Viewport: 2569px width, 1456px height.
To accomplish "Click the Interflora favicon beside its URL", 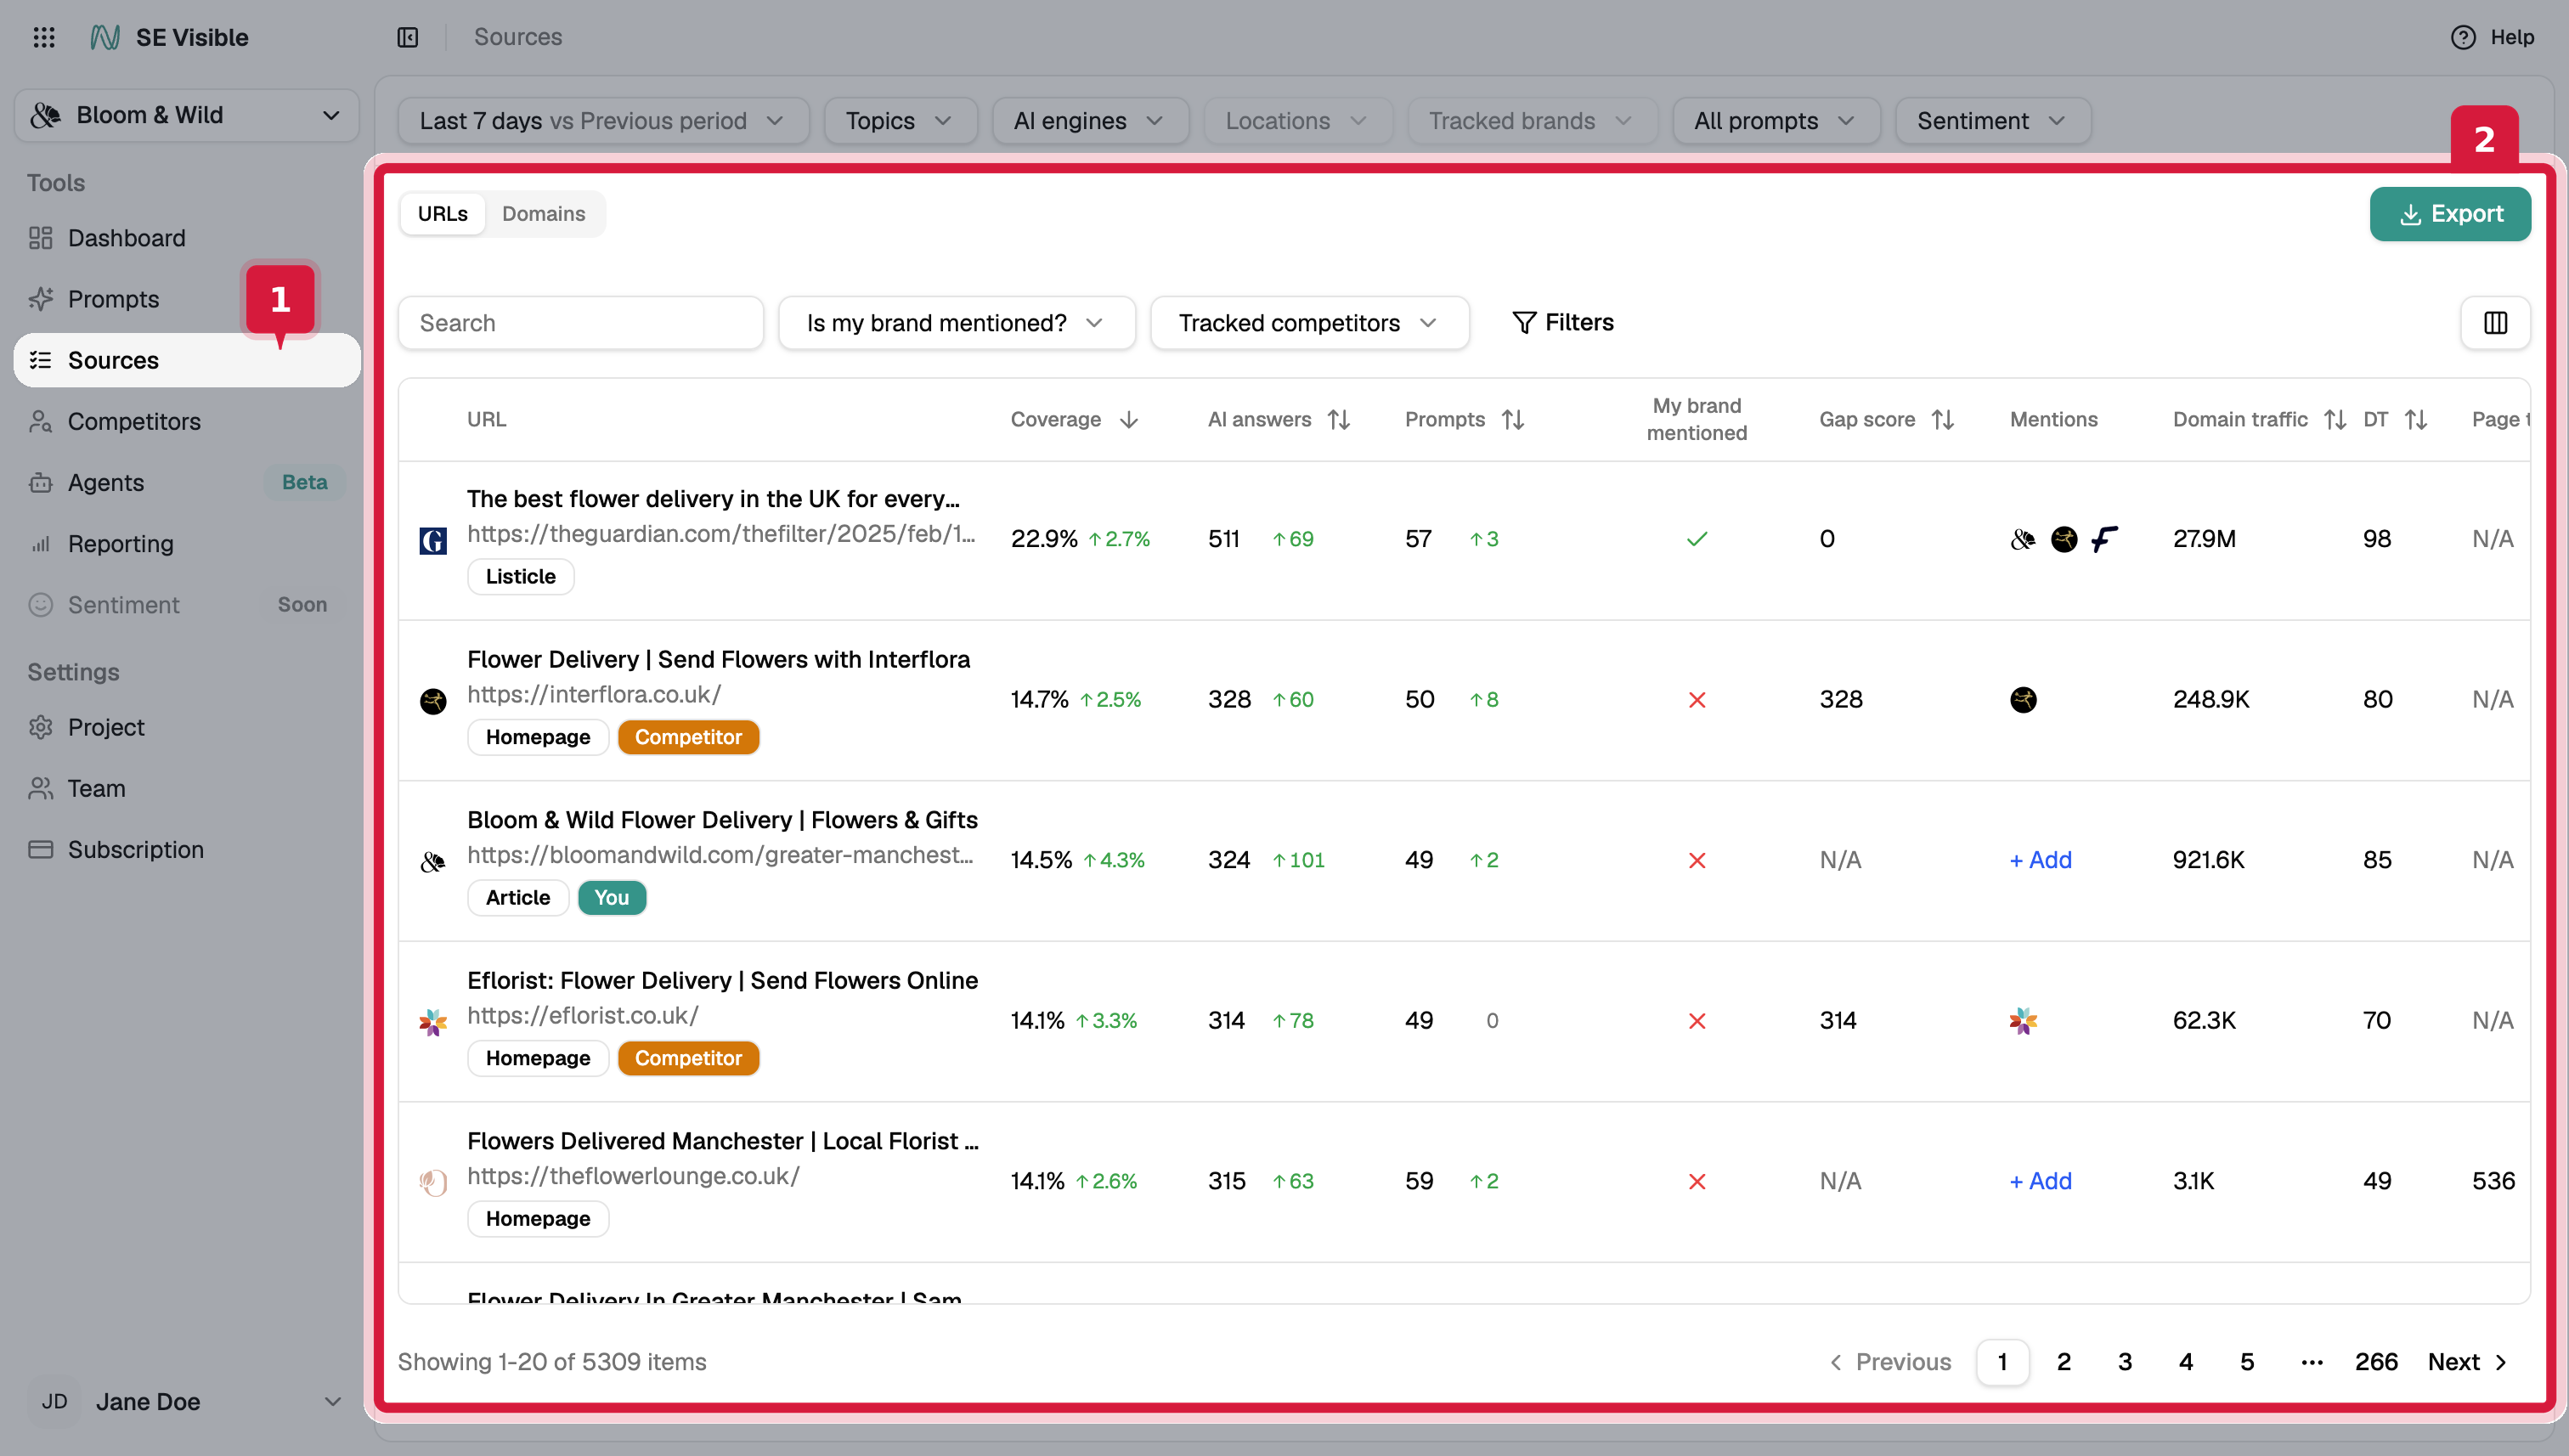I will click(x=433, y=701).
